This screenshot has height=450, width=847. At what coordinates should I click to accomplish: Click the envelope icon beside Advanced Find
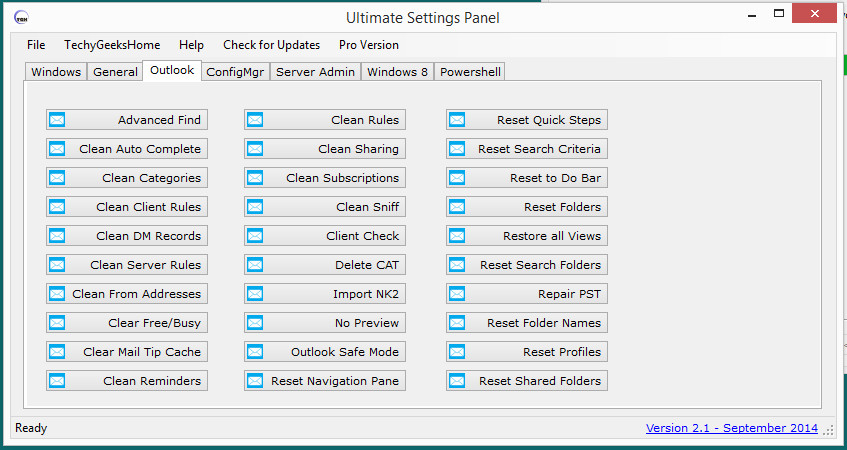57,120
